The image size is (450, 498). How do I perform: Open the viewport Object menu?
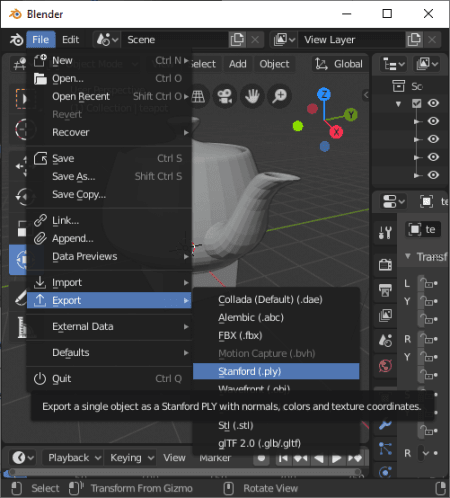275,64
